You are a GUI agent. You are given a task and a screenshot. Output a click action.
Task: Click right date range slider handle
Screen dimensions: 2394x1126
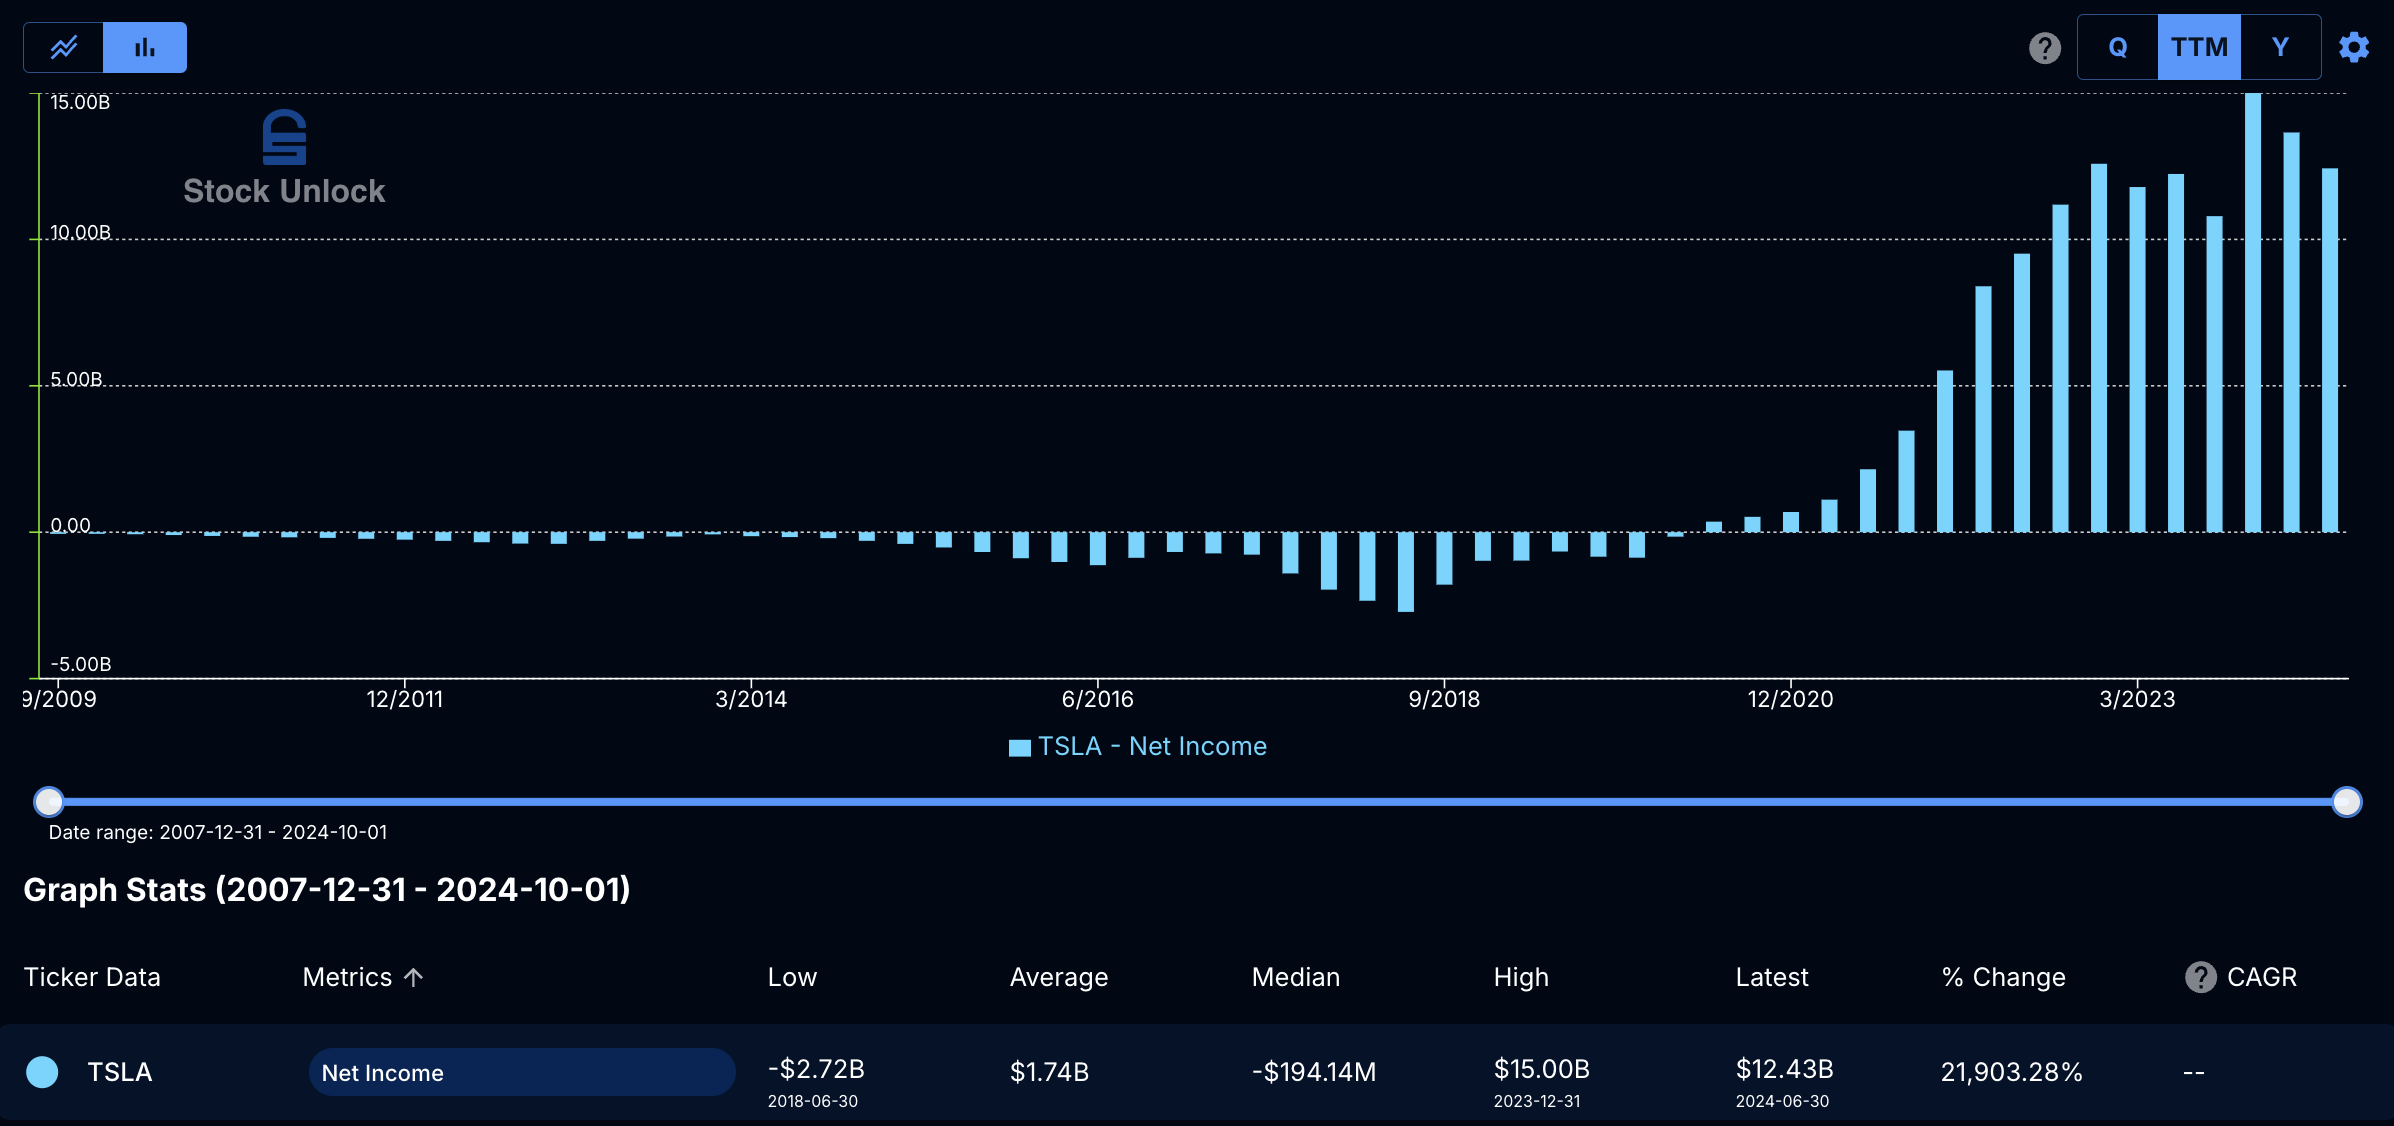pyautogui.click(x=2346, y=801)
